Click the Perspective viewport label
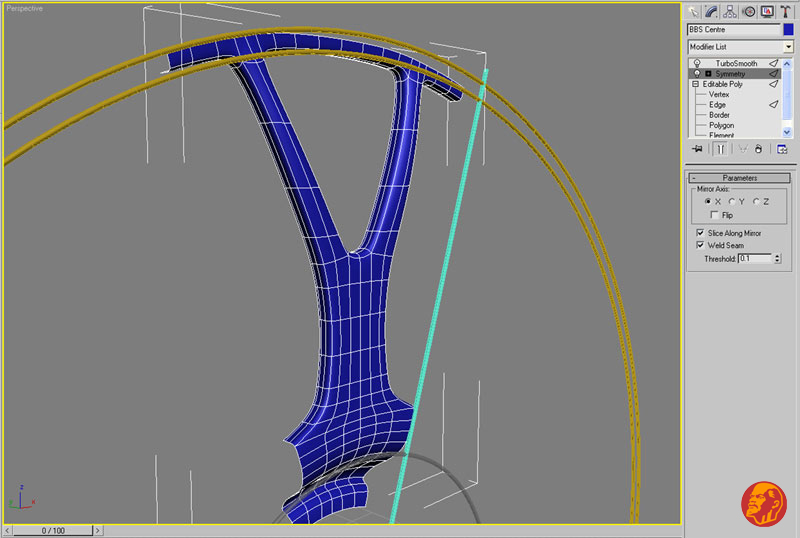800x538 pixels. (24, 9)
